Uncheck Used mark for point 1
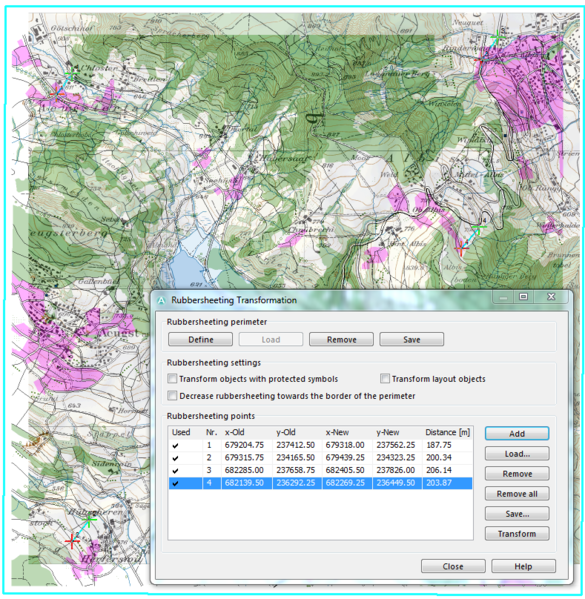 tap(175, 445)
